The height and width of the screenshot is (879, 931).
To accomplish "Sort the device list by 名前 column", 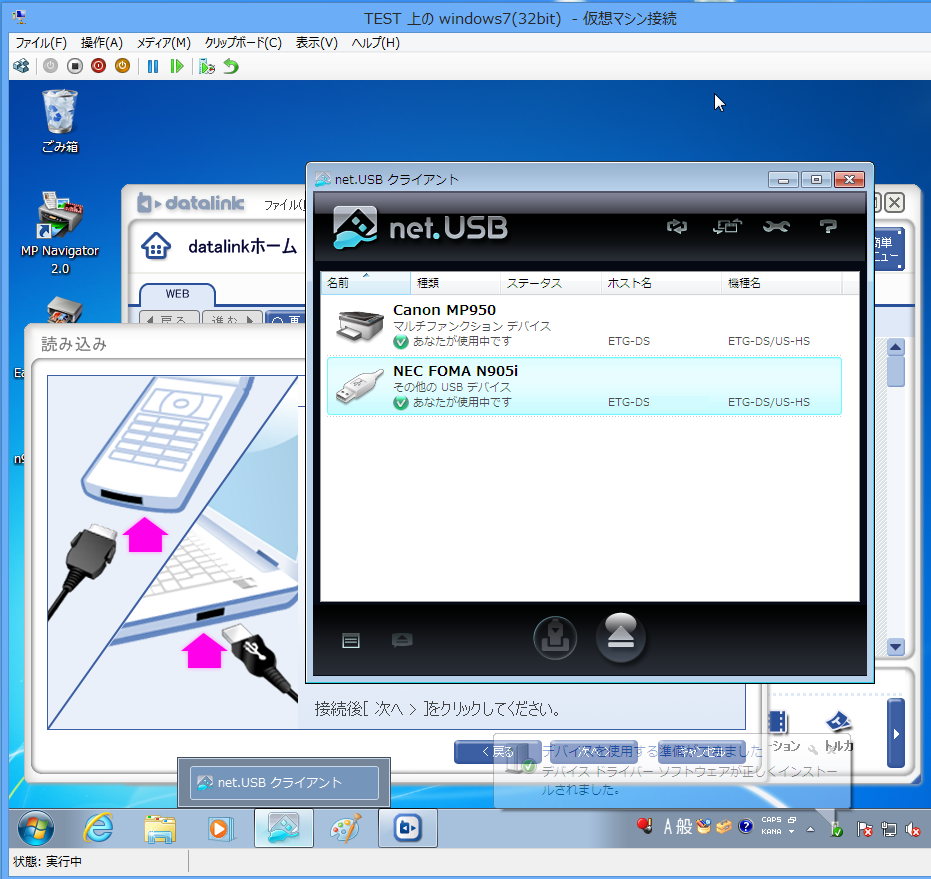I will coord(365,283).
